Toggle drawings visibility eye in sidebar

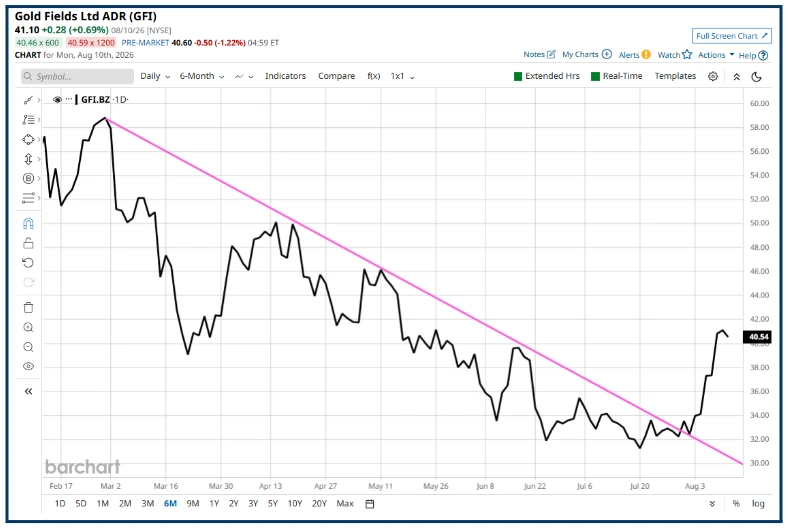click(x=28, y=366)
